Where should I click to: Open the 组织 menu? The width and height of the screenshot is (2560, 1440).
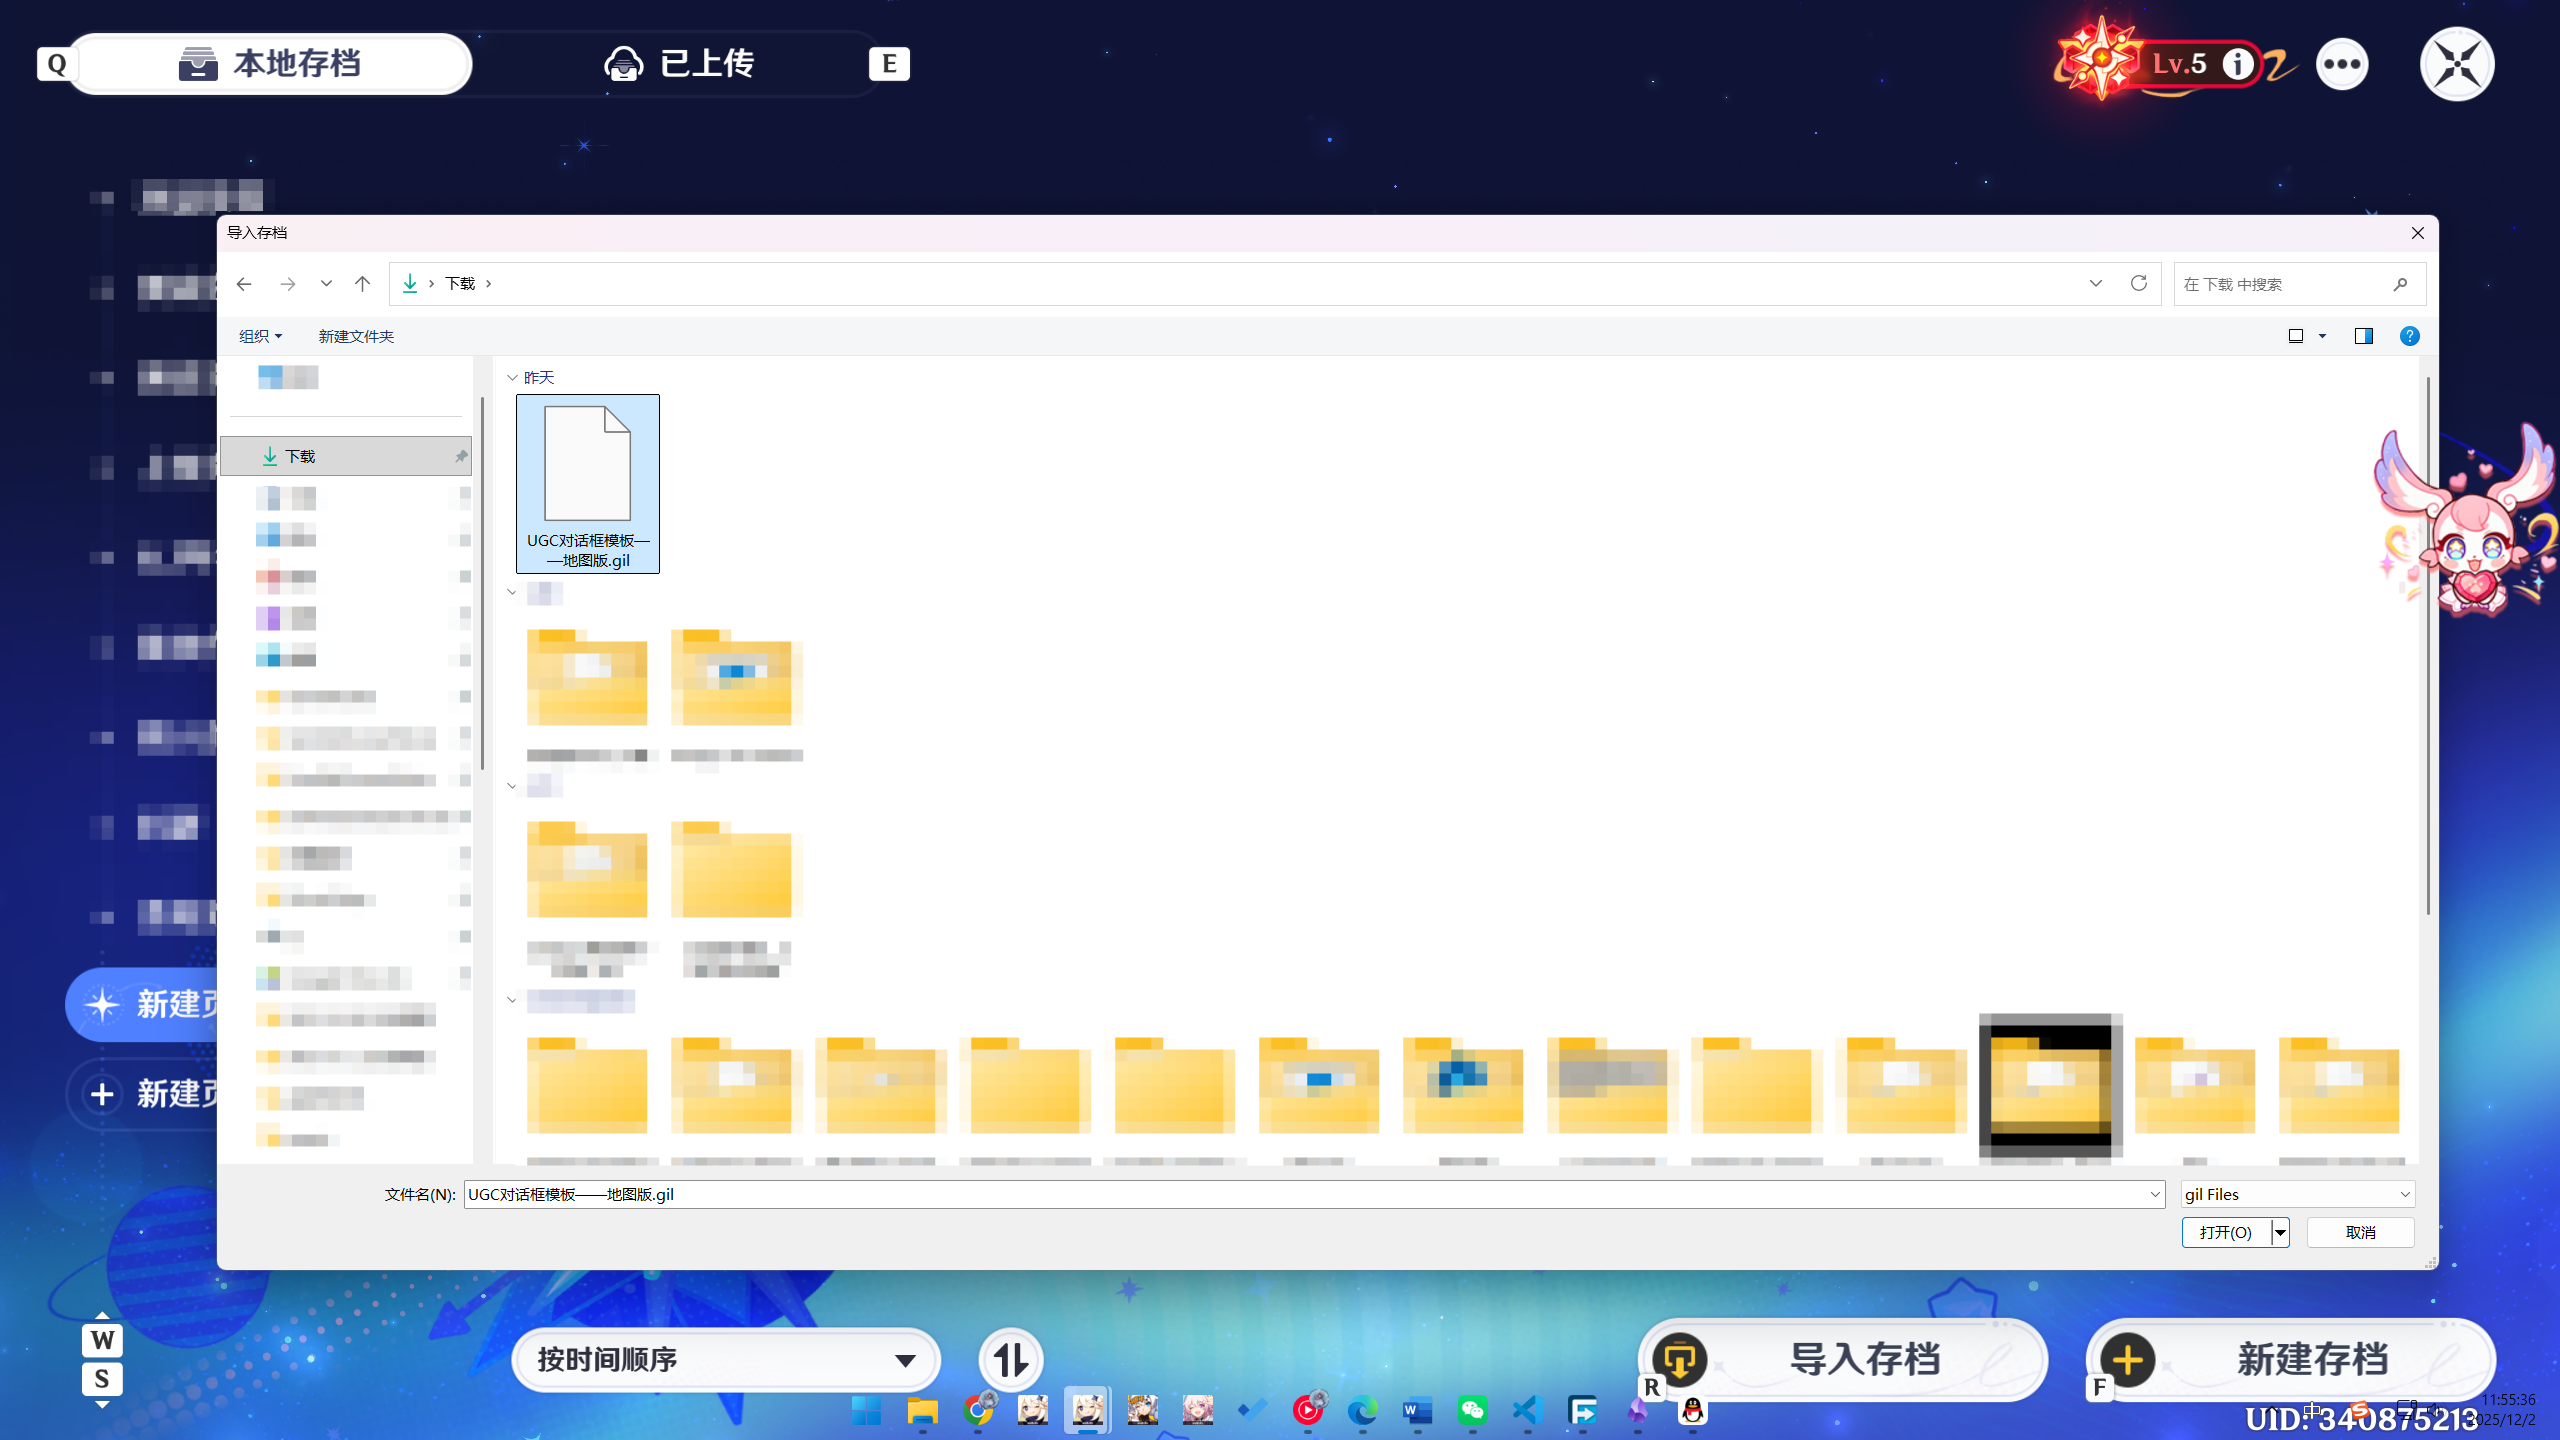pos(259,336)
